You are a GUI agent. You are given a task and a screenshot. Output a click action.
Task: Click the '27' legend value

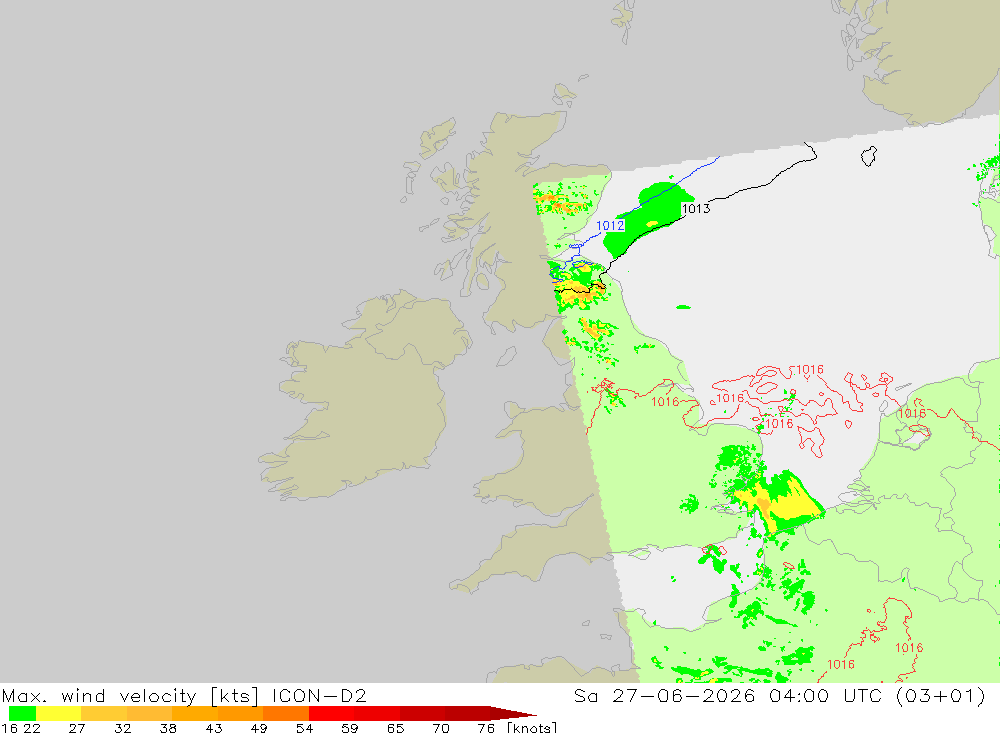pyautogui.click(x=77, y=728)
